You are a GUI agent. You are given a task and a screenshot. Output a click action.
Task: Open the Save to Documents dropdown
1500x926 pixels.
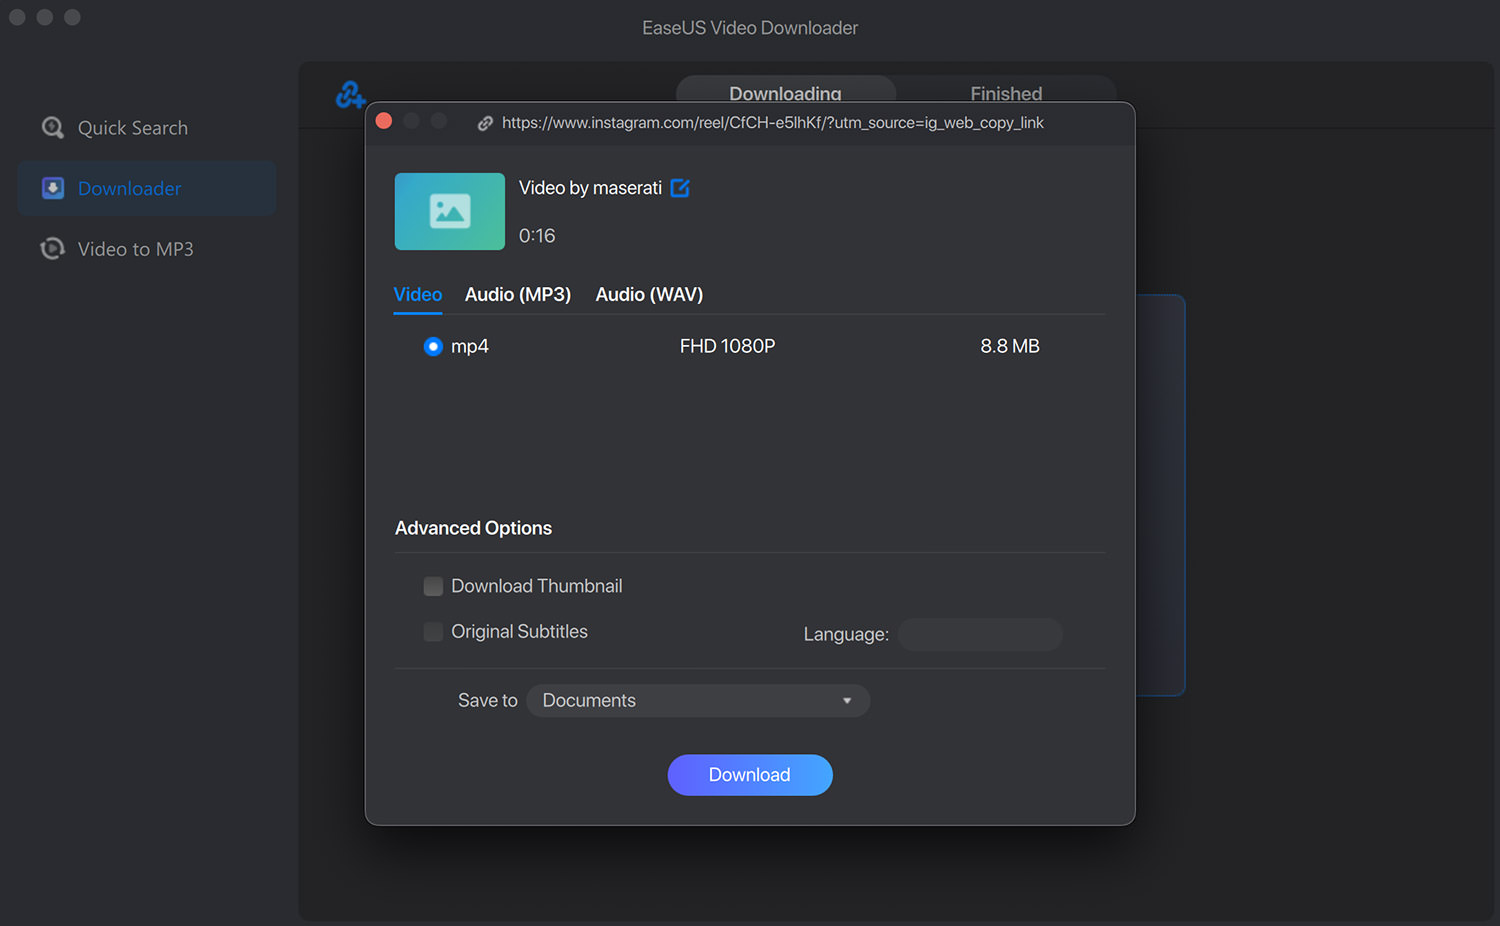tap(698, 701)
